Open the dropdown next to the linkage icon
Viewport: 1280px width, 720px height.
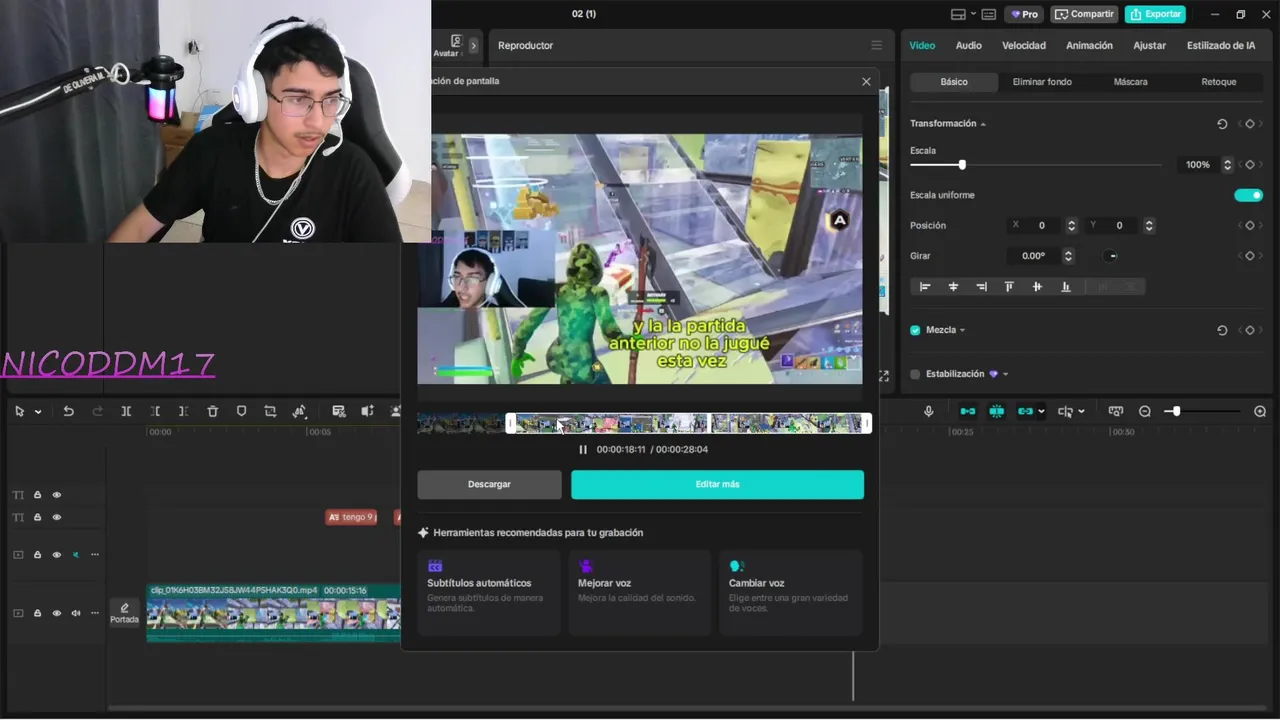1041,411
